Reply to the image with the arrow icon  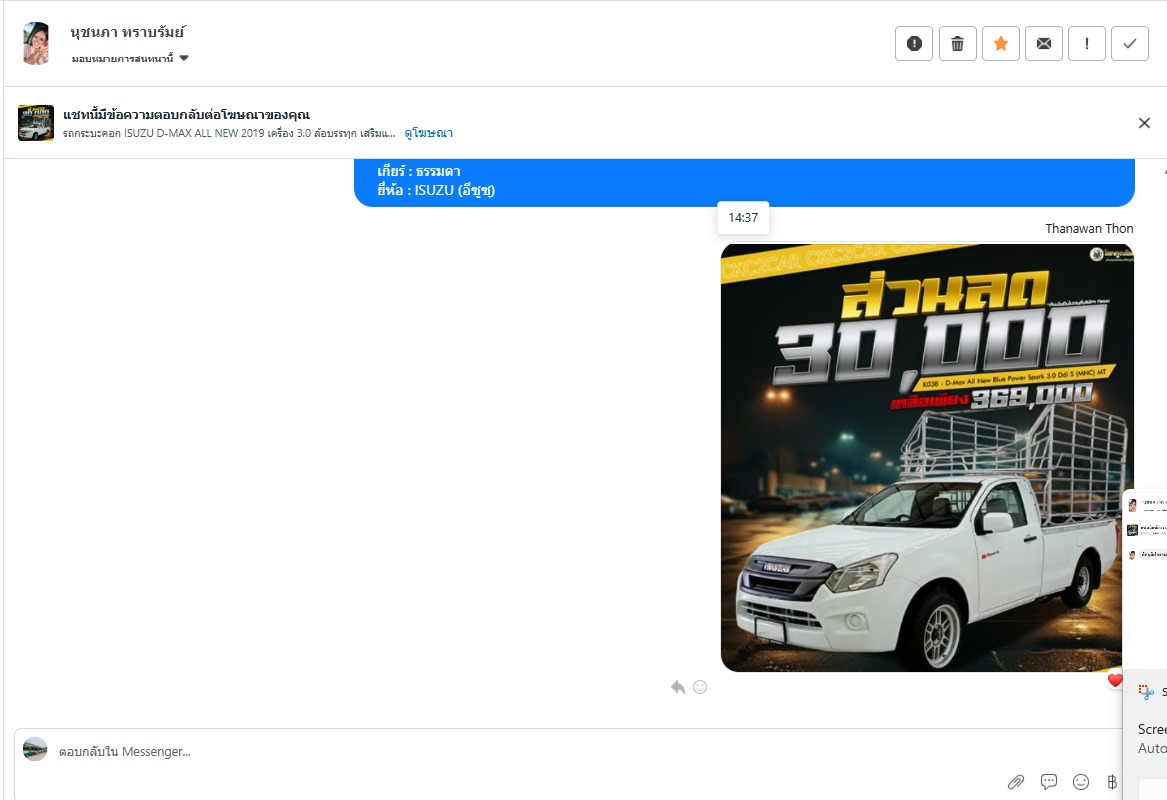[677, 687]
